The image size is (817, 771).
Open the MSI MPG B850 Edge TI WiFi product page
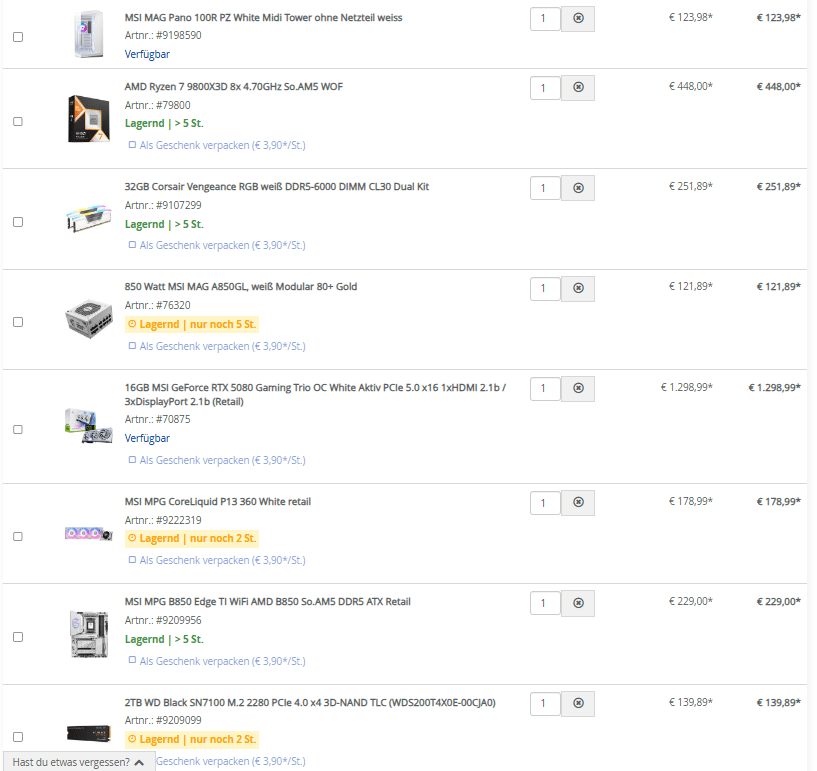tap(267, 602)
